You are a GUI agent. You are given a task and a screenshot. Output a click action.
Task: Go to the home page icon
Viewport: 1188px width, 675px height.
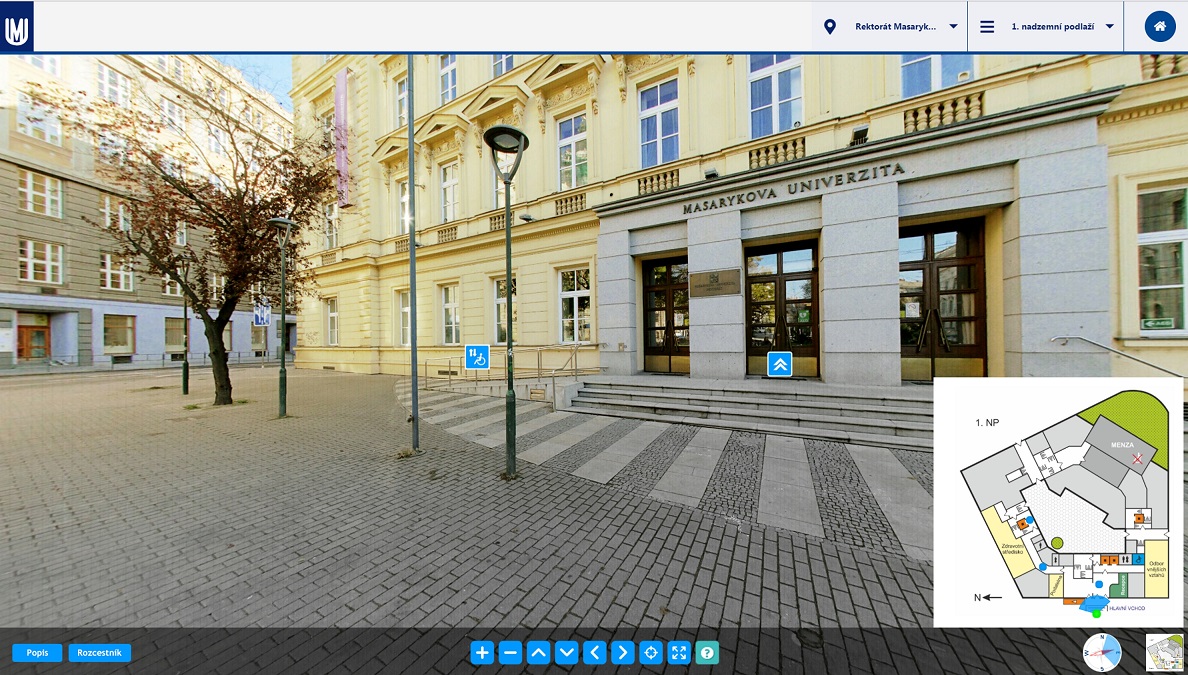tap(1159, 27)
